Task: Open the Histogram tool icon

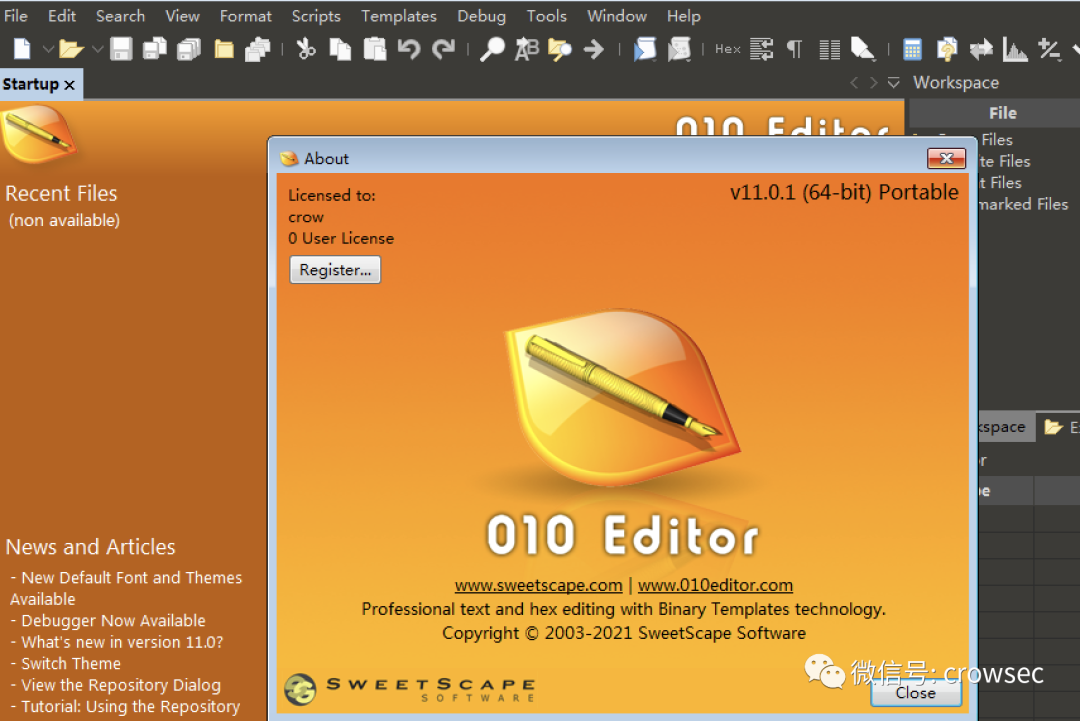Action: click(1015, 49)
